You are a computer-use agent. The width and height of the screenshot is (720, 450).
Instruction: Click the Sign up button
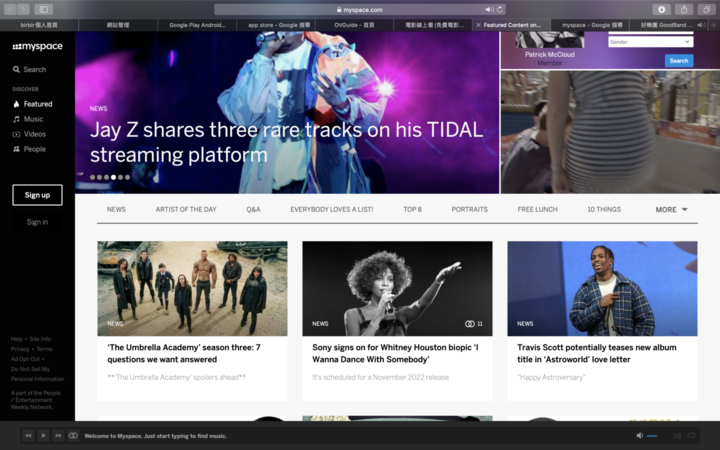coord(37,195)
